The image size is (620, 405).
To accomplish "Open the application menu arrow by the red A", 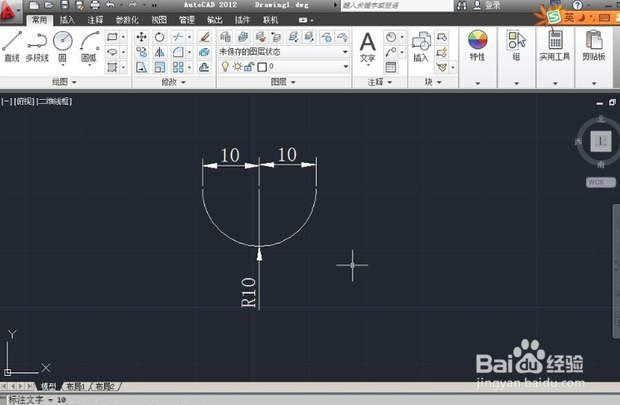I will (x=19, y=11).
